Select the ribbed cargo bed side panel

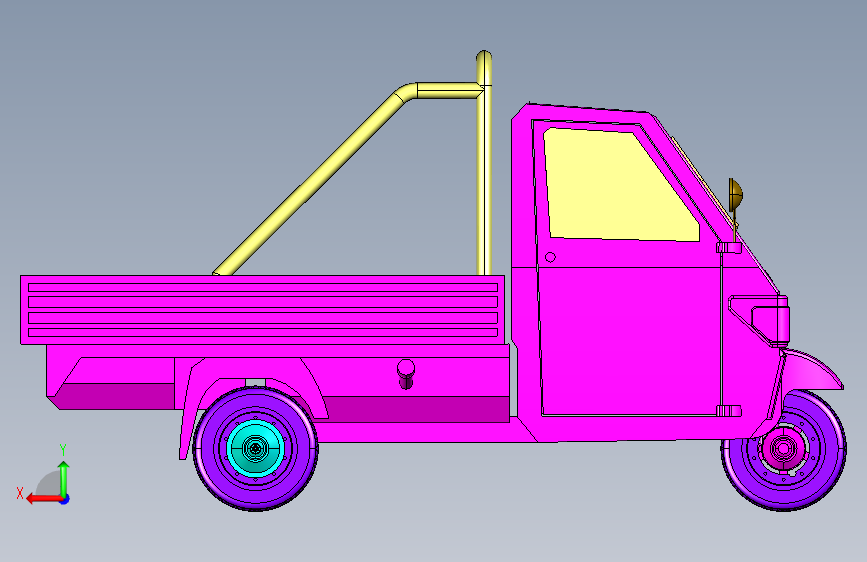click(x=263, y=310)
